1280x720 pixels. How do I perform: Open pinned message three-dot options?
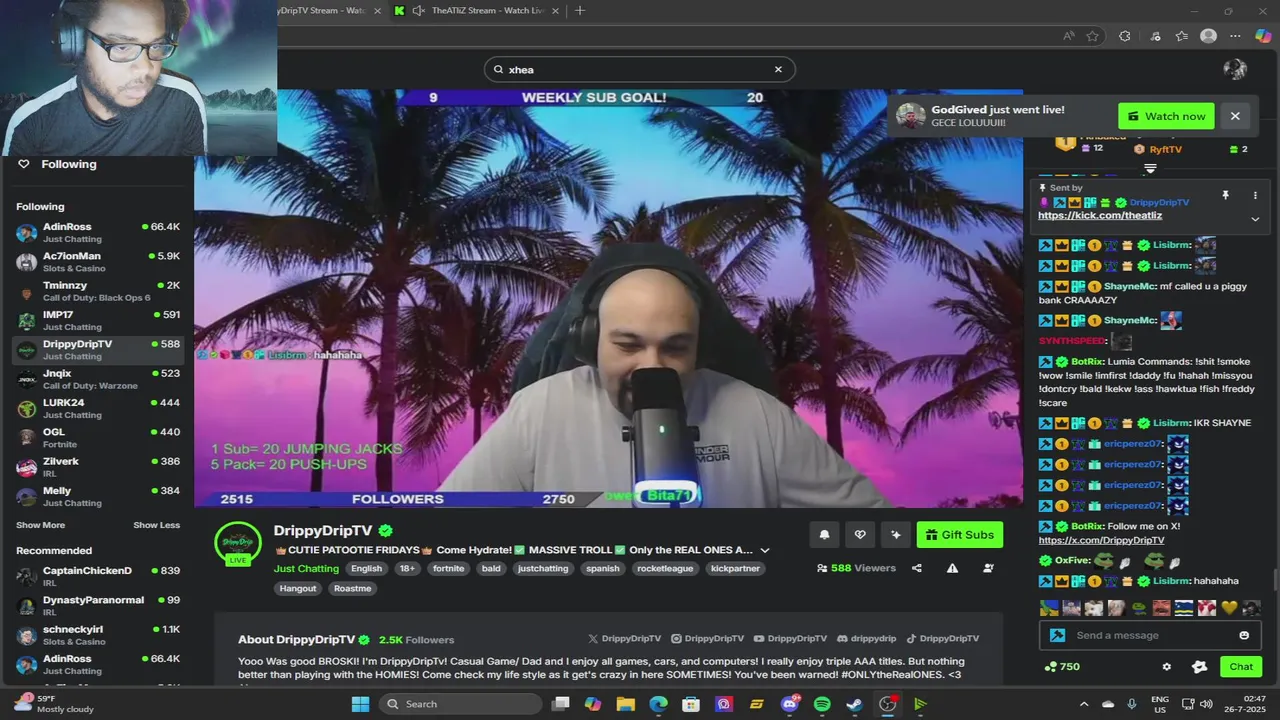coord(1255,195)
